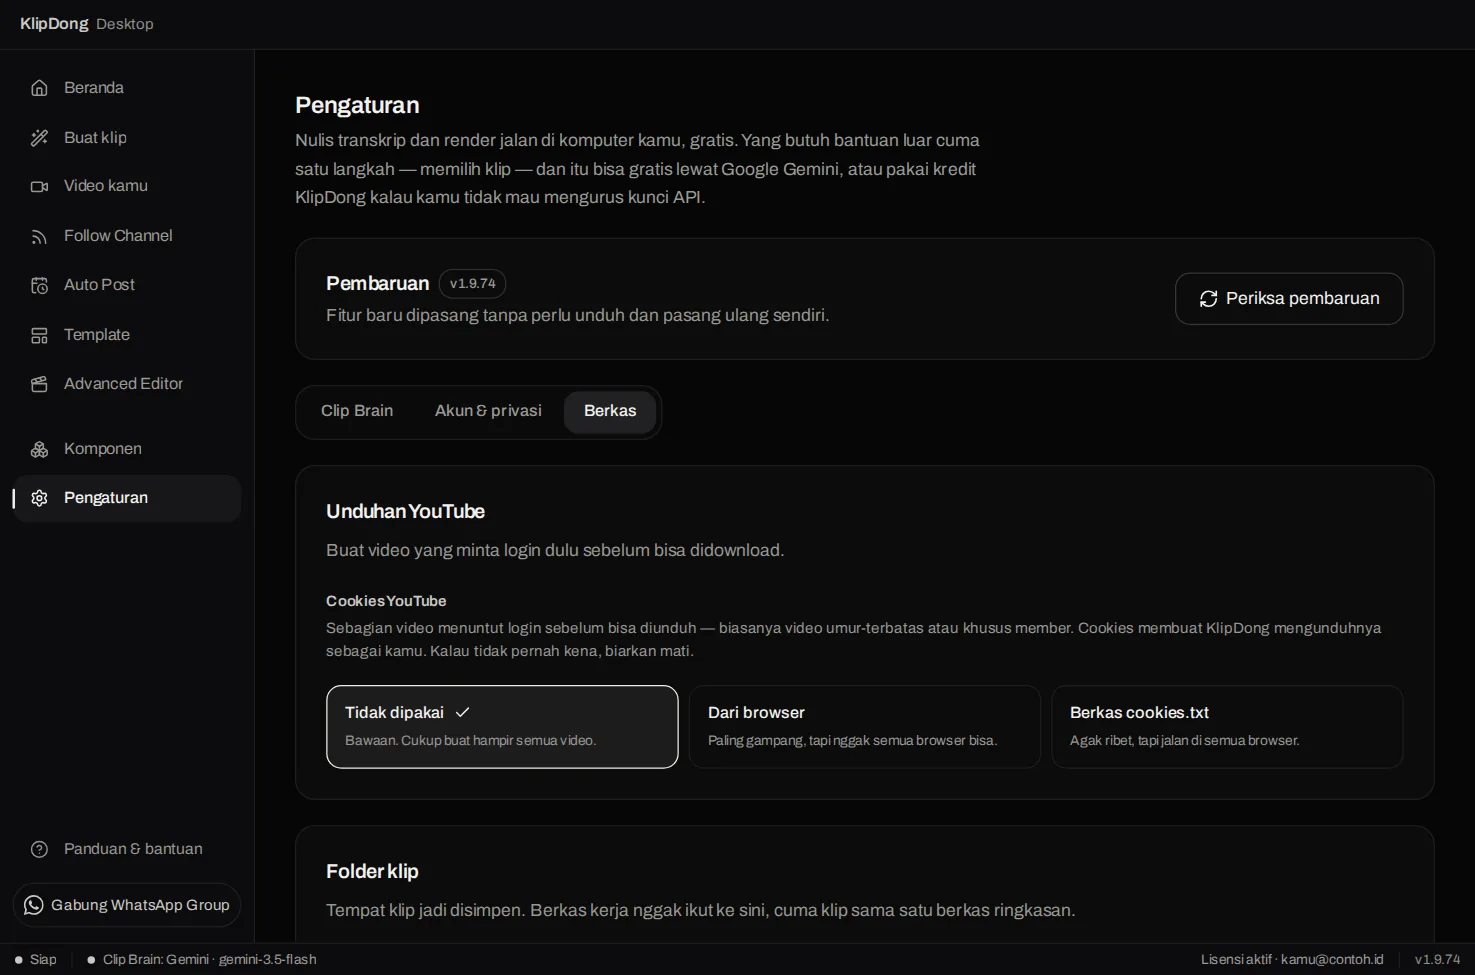
Task: Click the Auto Post calendar icon
Action: [39, 285]
